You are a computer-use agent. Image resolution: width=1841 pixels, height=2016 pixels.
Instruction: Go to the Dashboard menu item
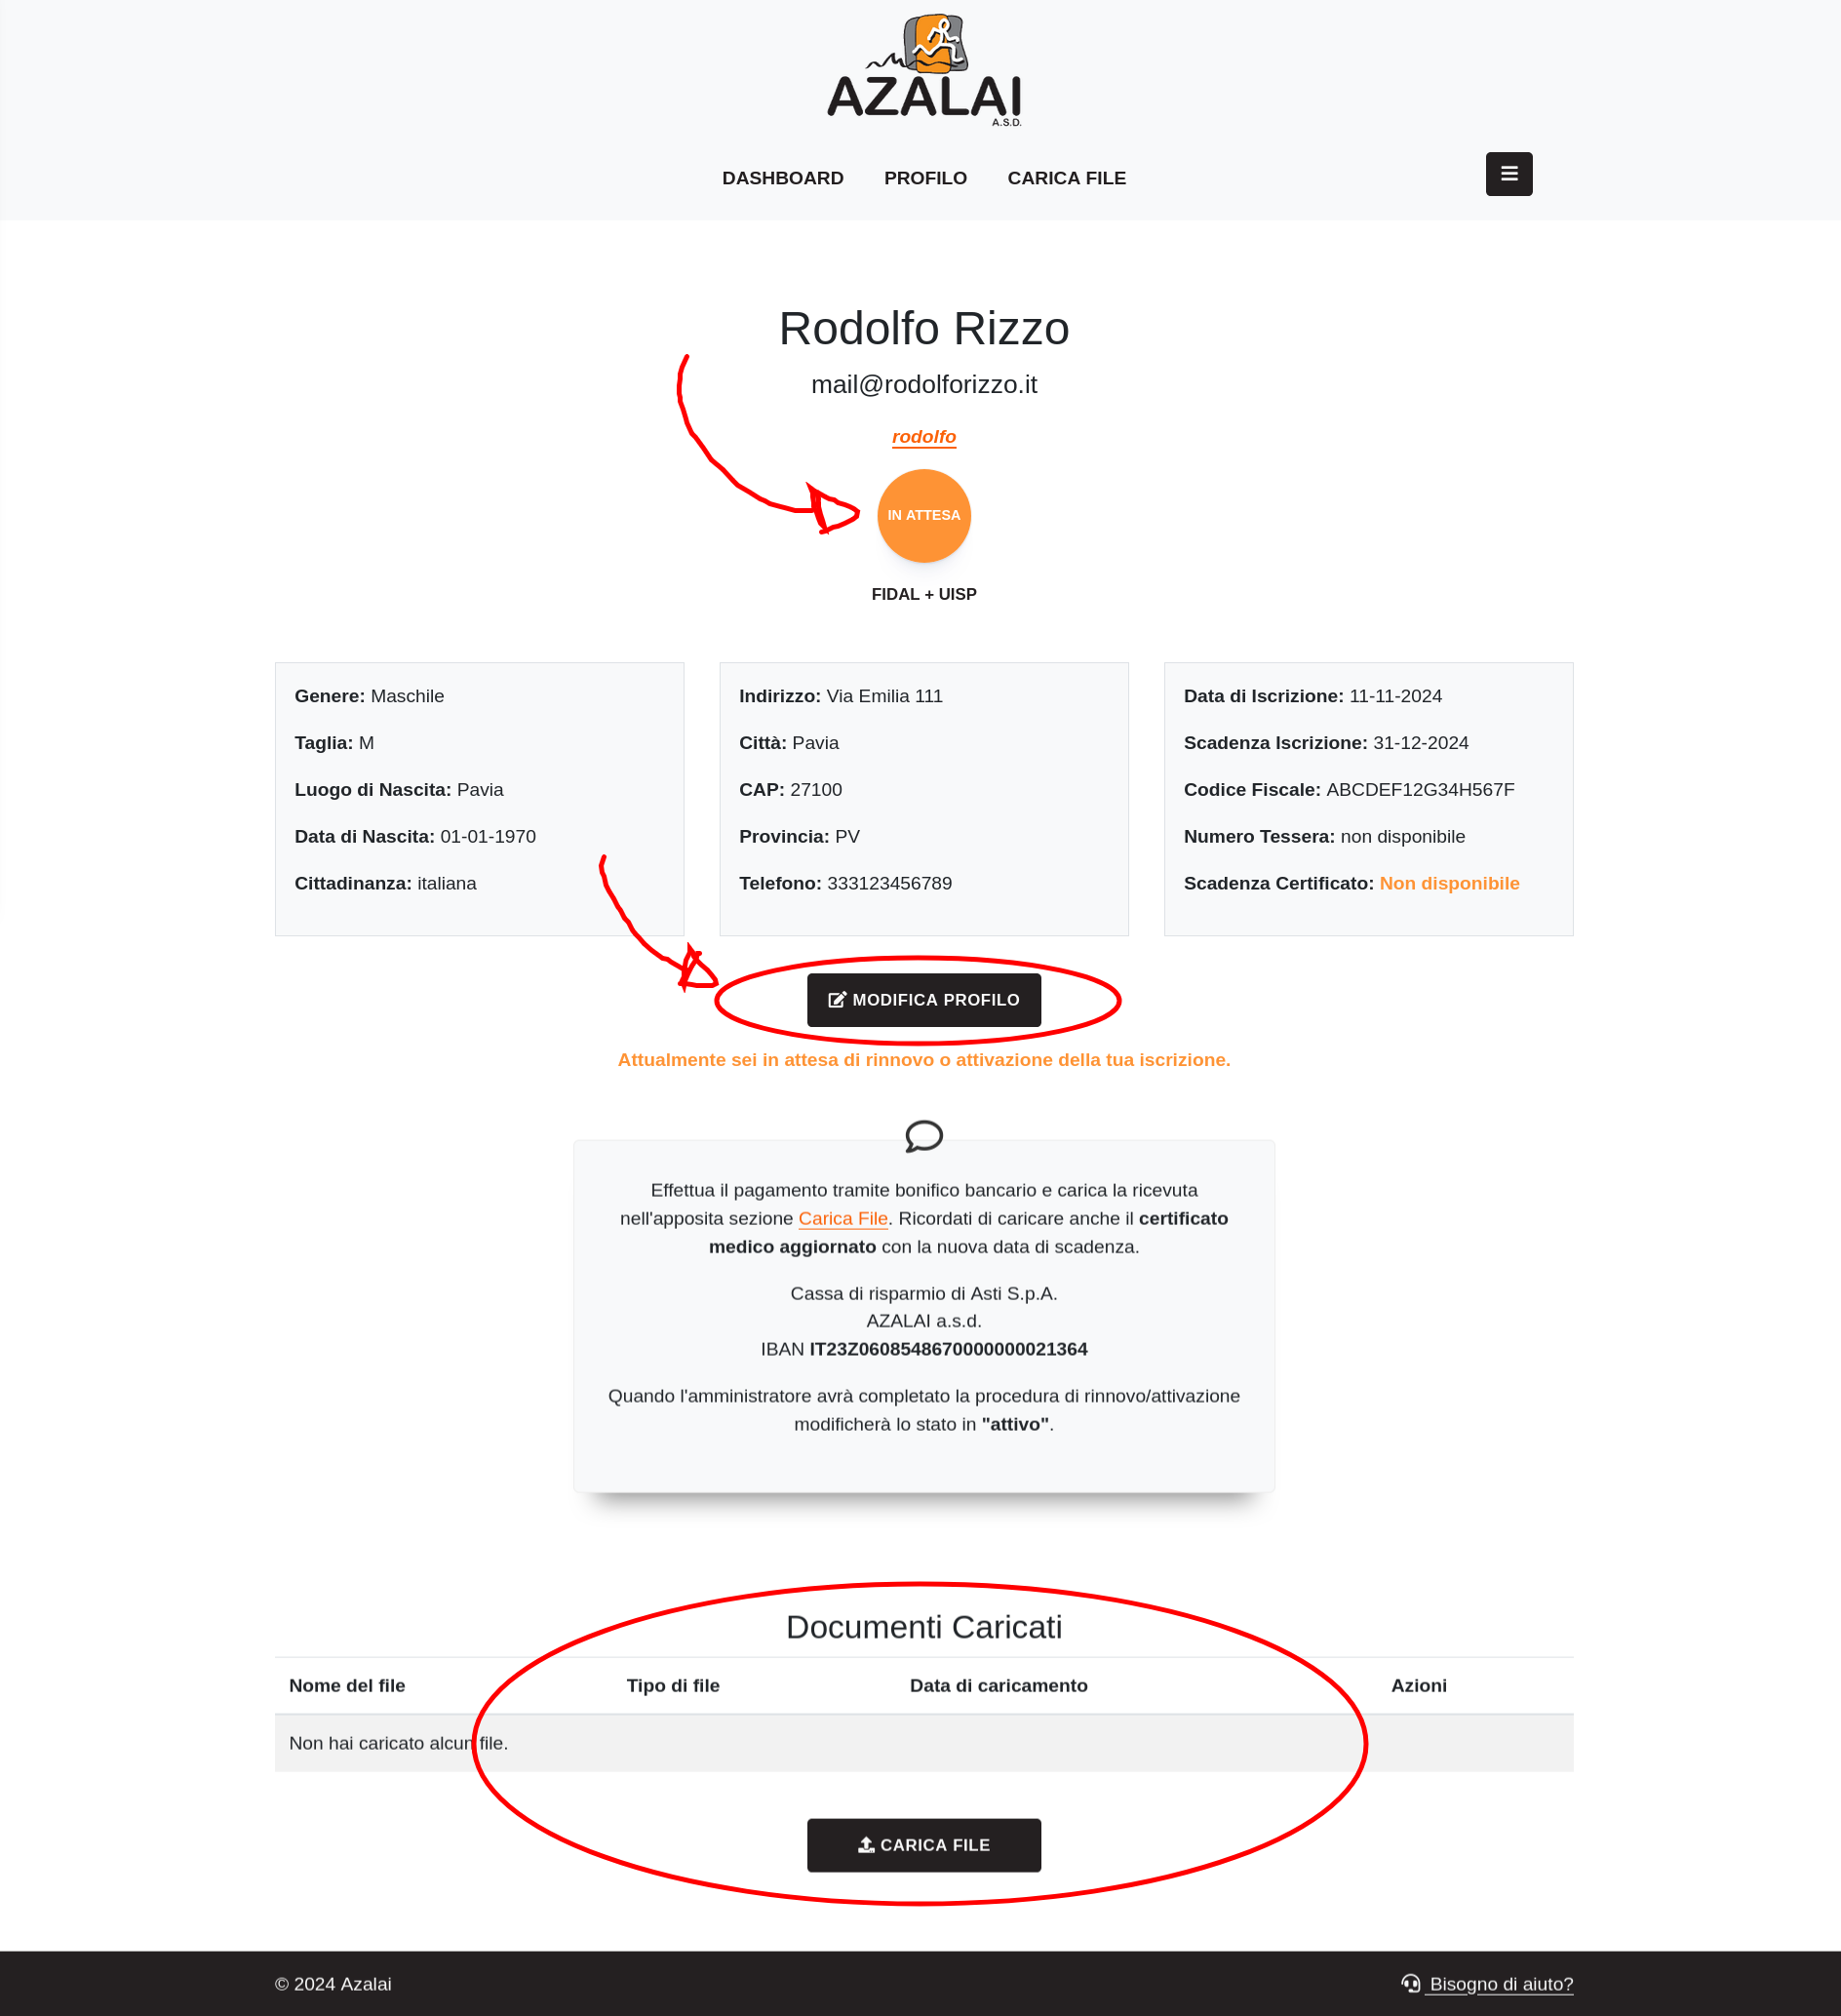pyautogui.click(x=783, y=178)
